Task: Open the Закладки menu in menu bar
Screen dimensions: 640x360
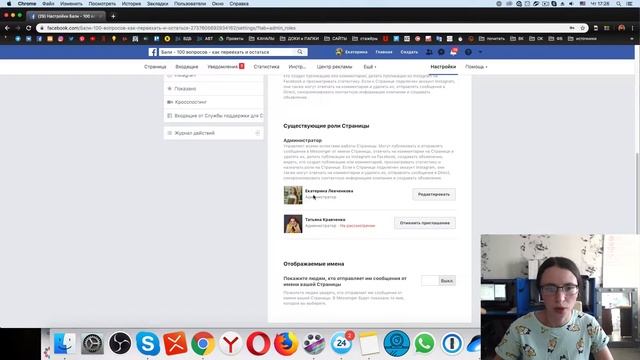Action: click(158, 4)
